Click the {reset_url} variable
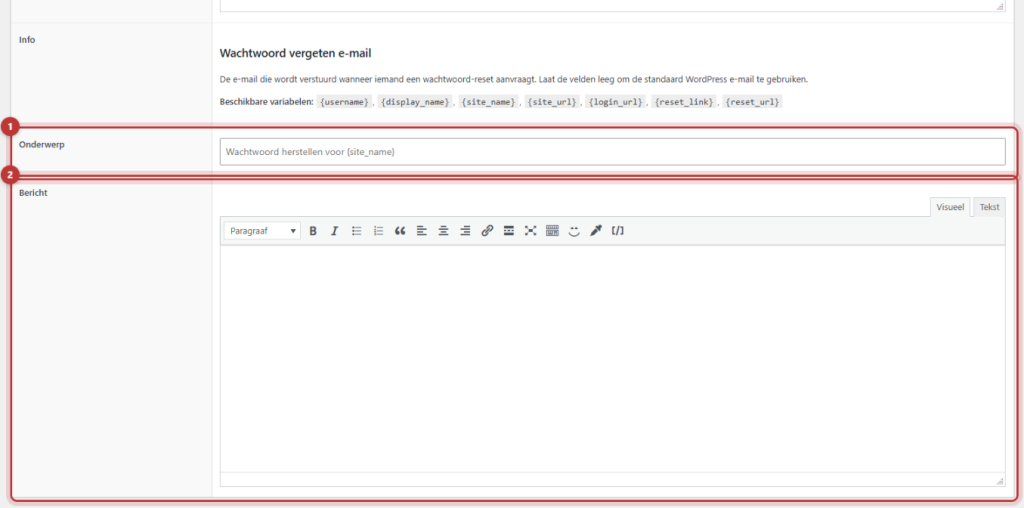1024x508 pixels. click(752, 103)
